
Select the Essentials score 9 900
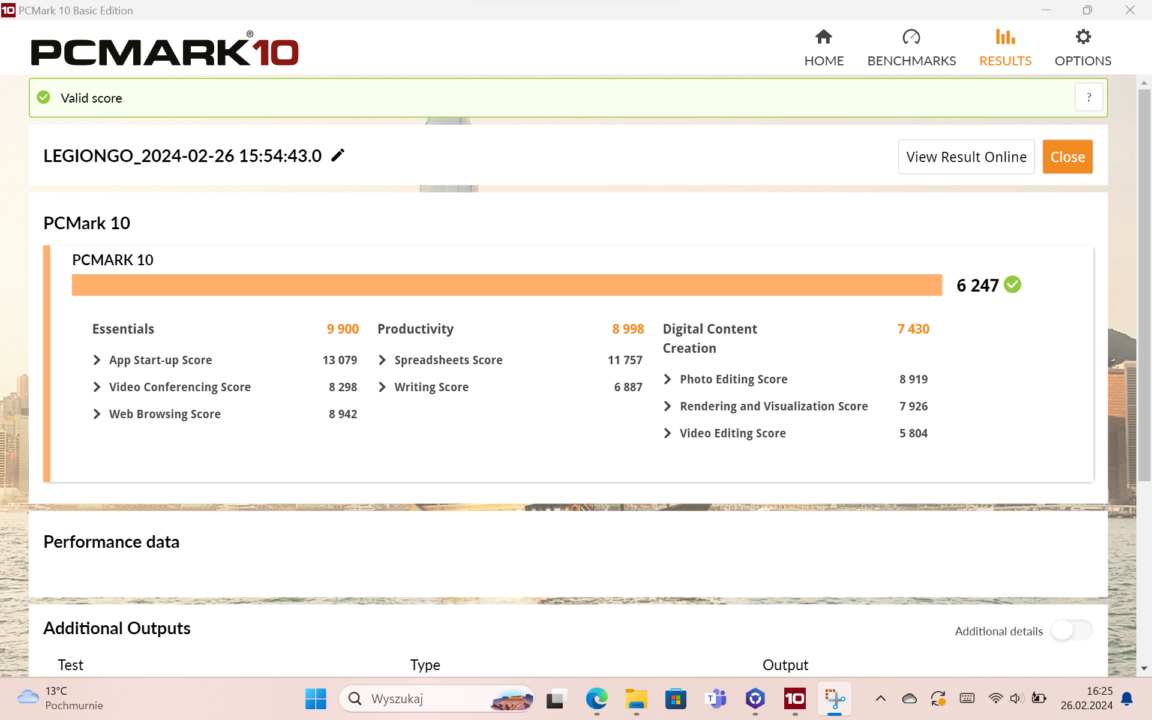[x=342, y=329]
